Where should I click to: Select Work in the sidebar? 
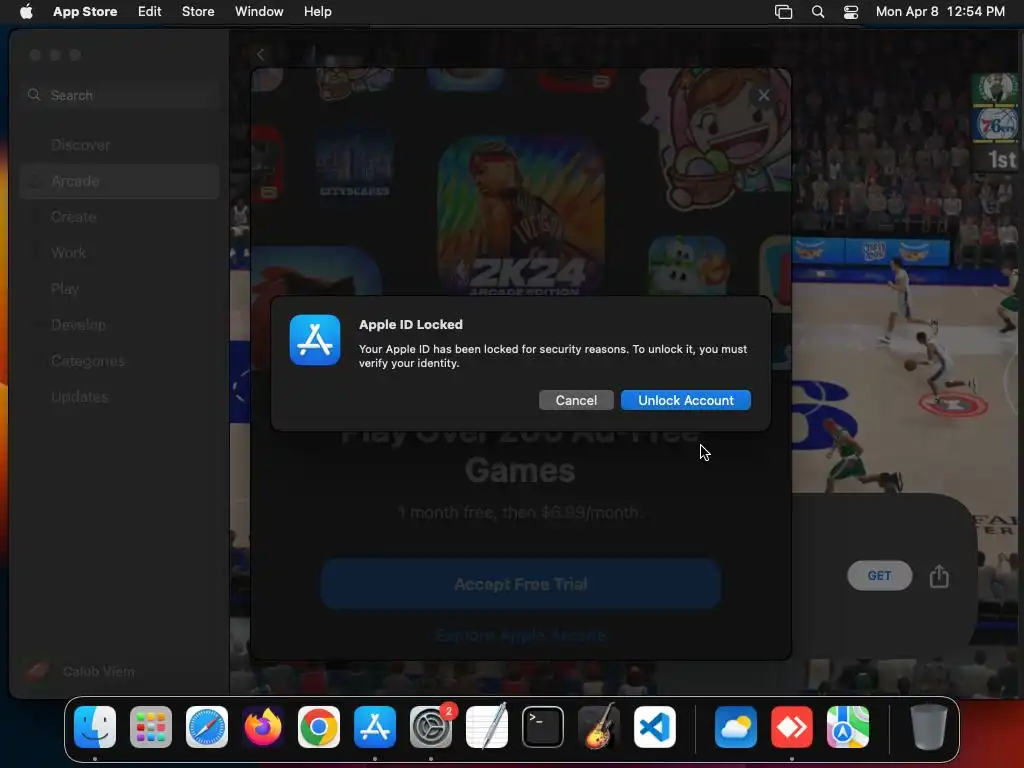pos(120,253)
